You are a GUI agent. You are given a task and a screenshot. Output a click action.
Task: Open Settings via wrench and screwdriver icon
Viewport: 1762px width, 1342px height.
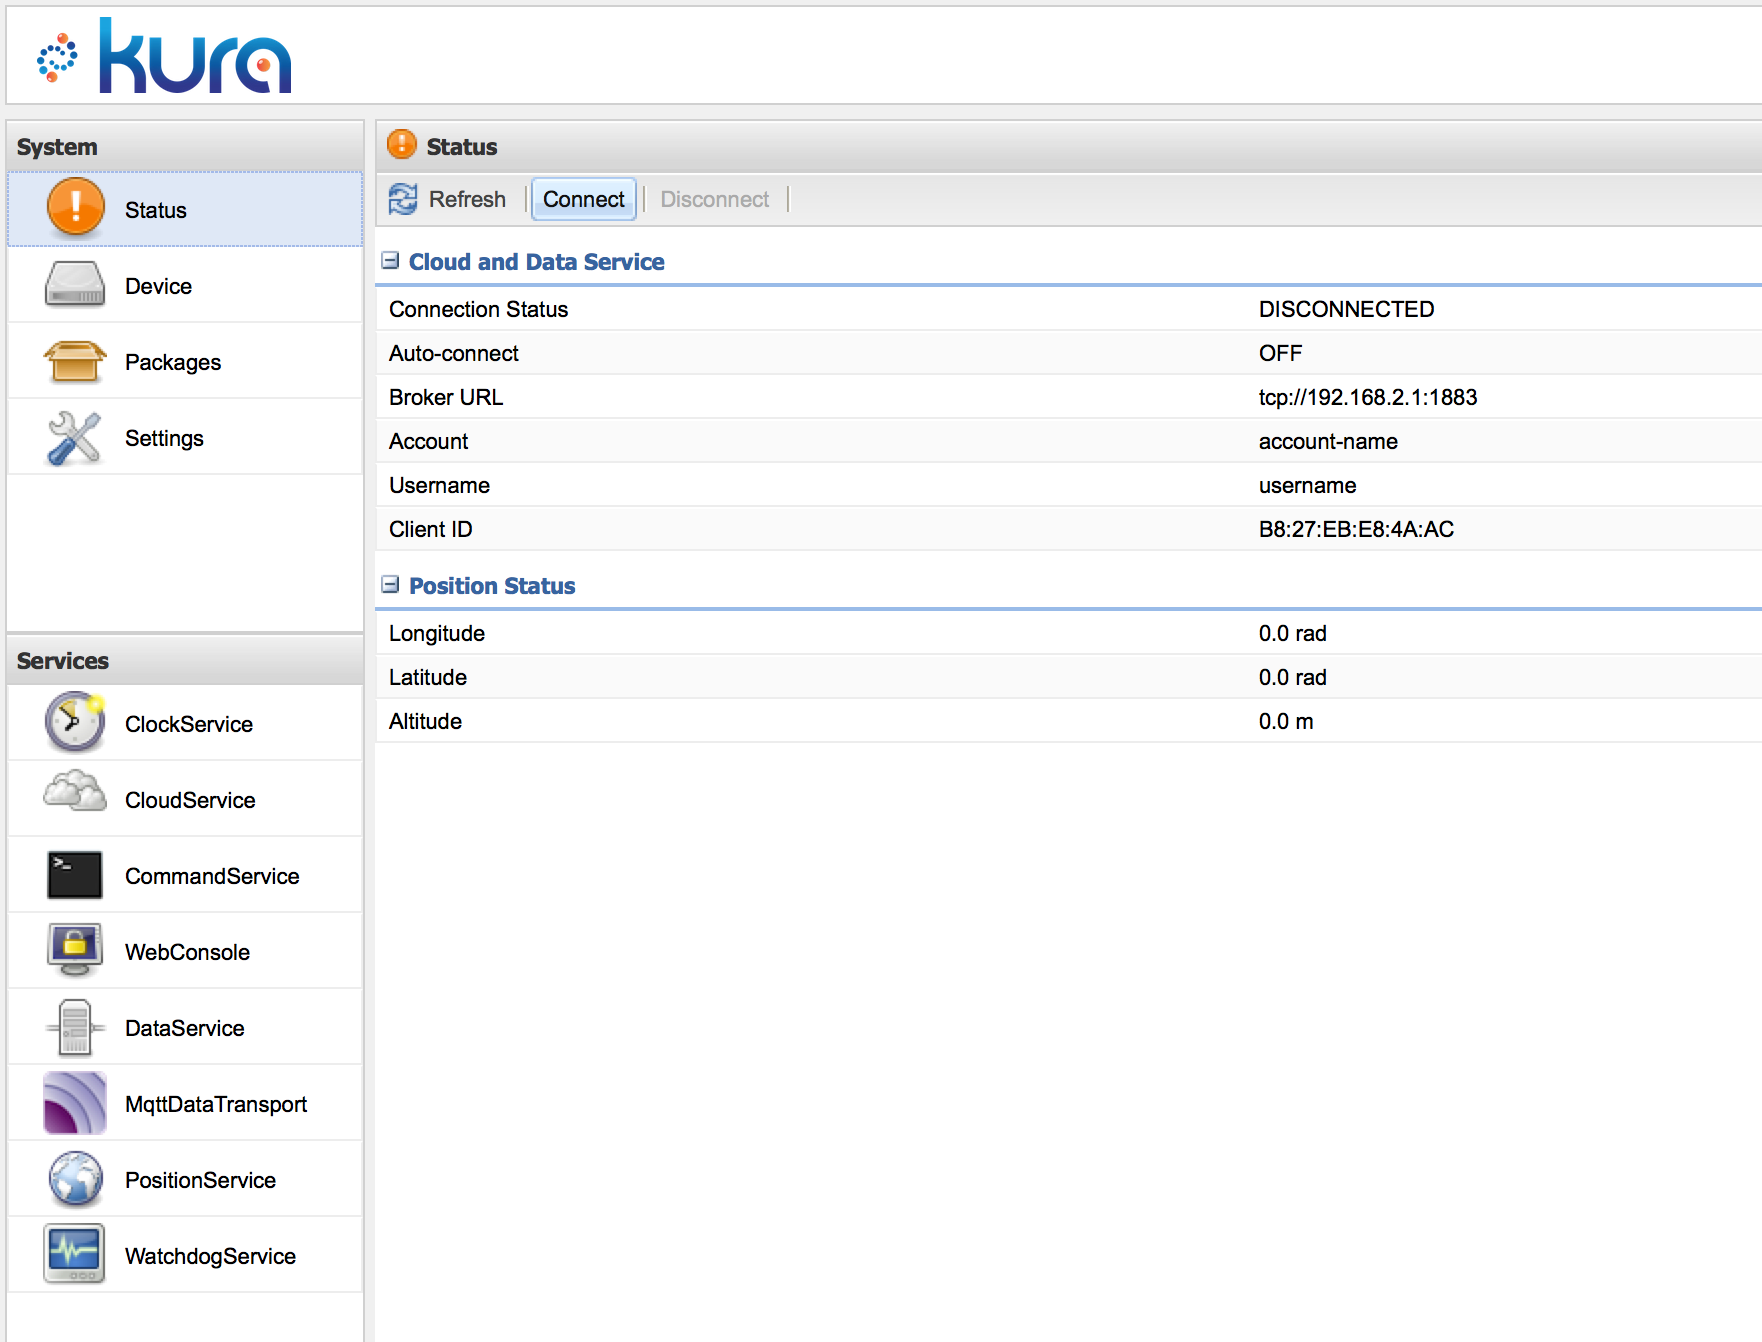[75, 438]
